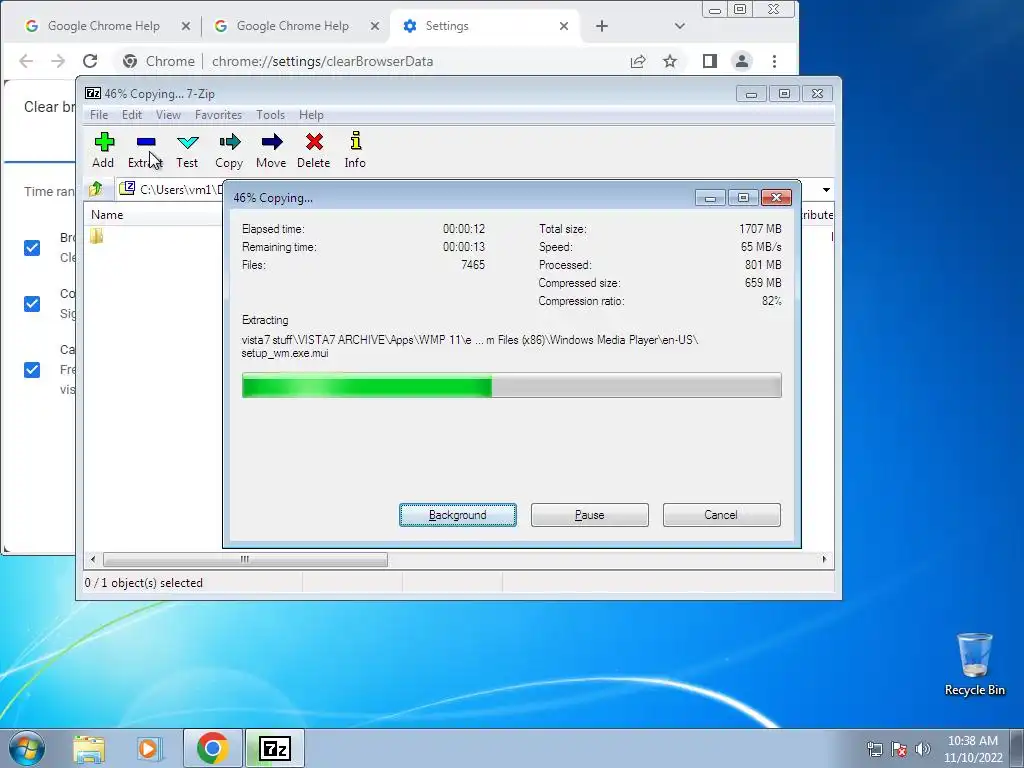
Task: Uncheck the browsing history checkbox
Action: coord(32,248)
